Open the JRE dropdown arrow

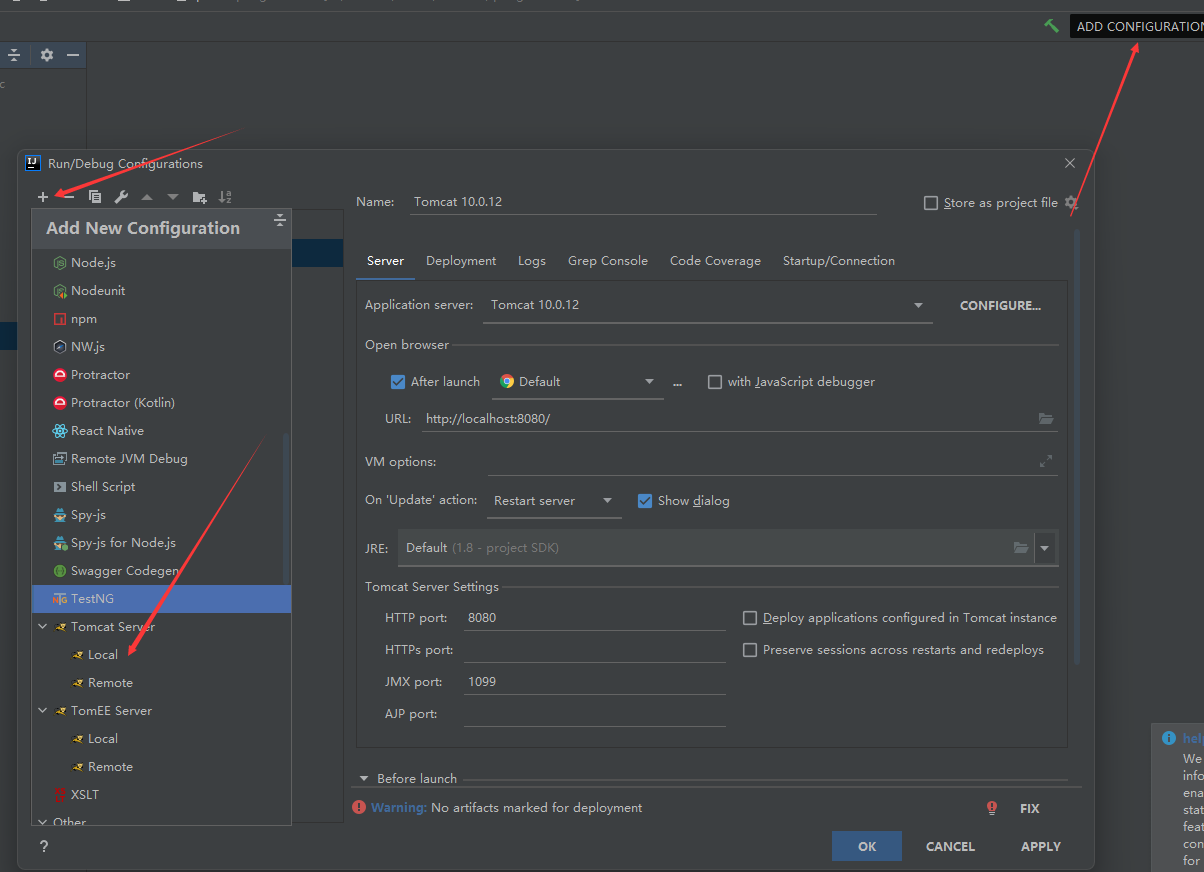(x=1045, y=548)
